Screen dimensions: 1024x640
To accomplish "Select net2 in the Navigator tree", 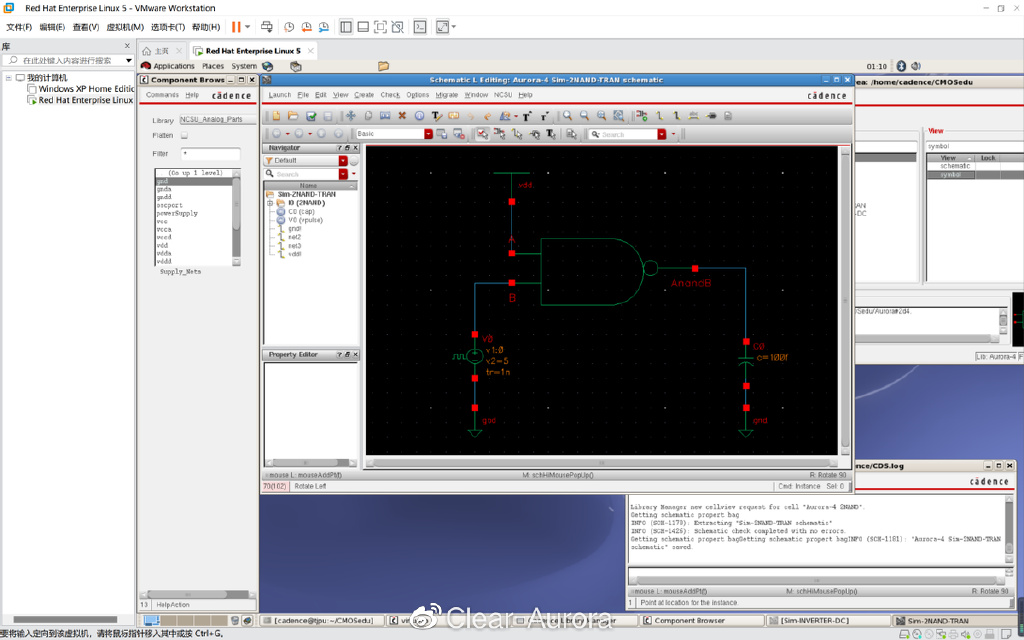I will pos(294,237).
